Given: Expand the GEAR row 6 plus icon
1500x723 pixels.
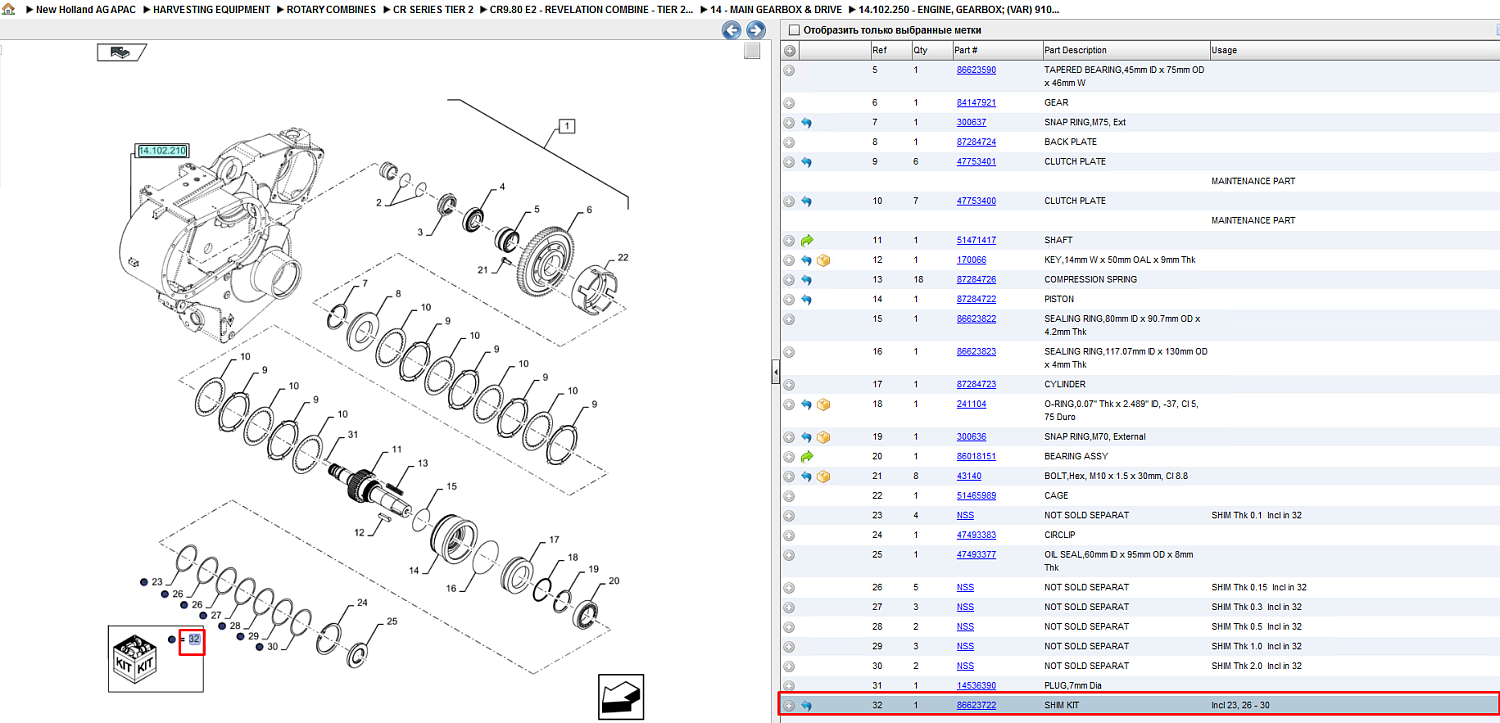Looking at the screenshot, I should [789, 102].
